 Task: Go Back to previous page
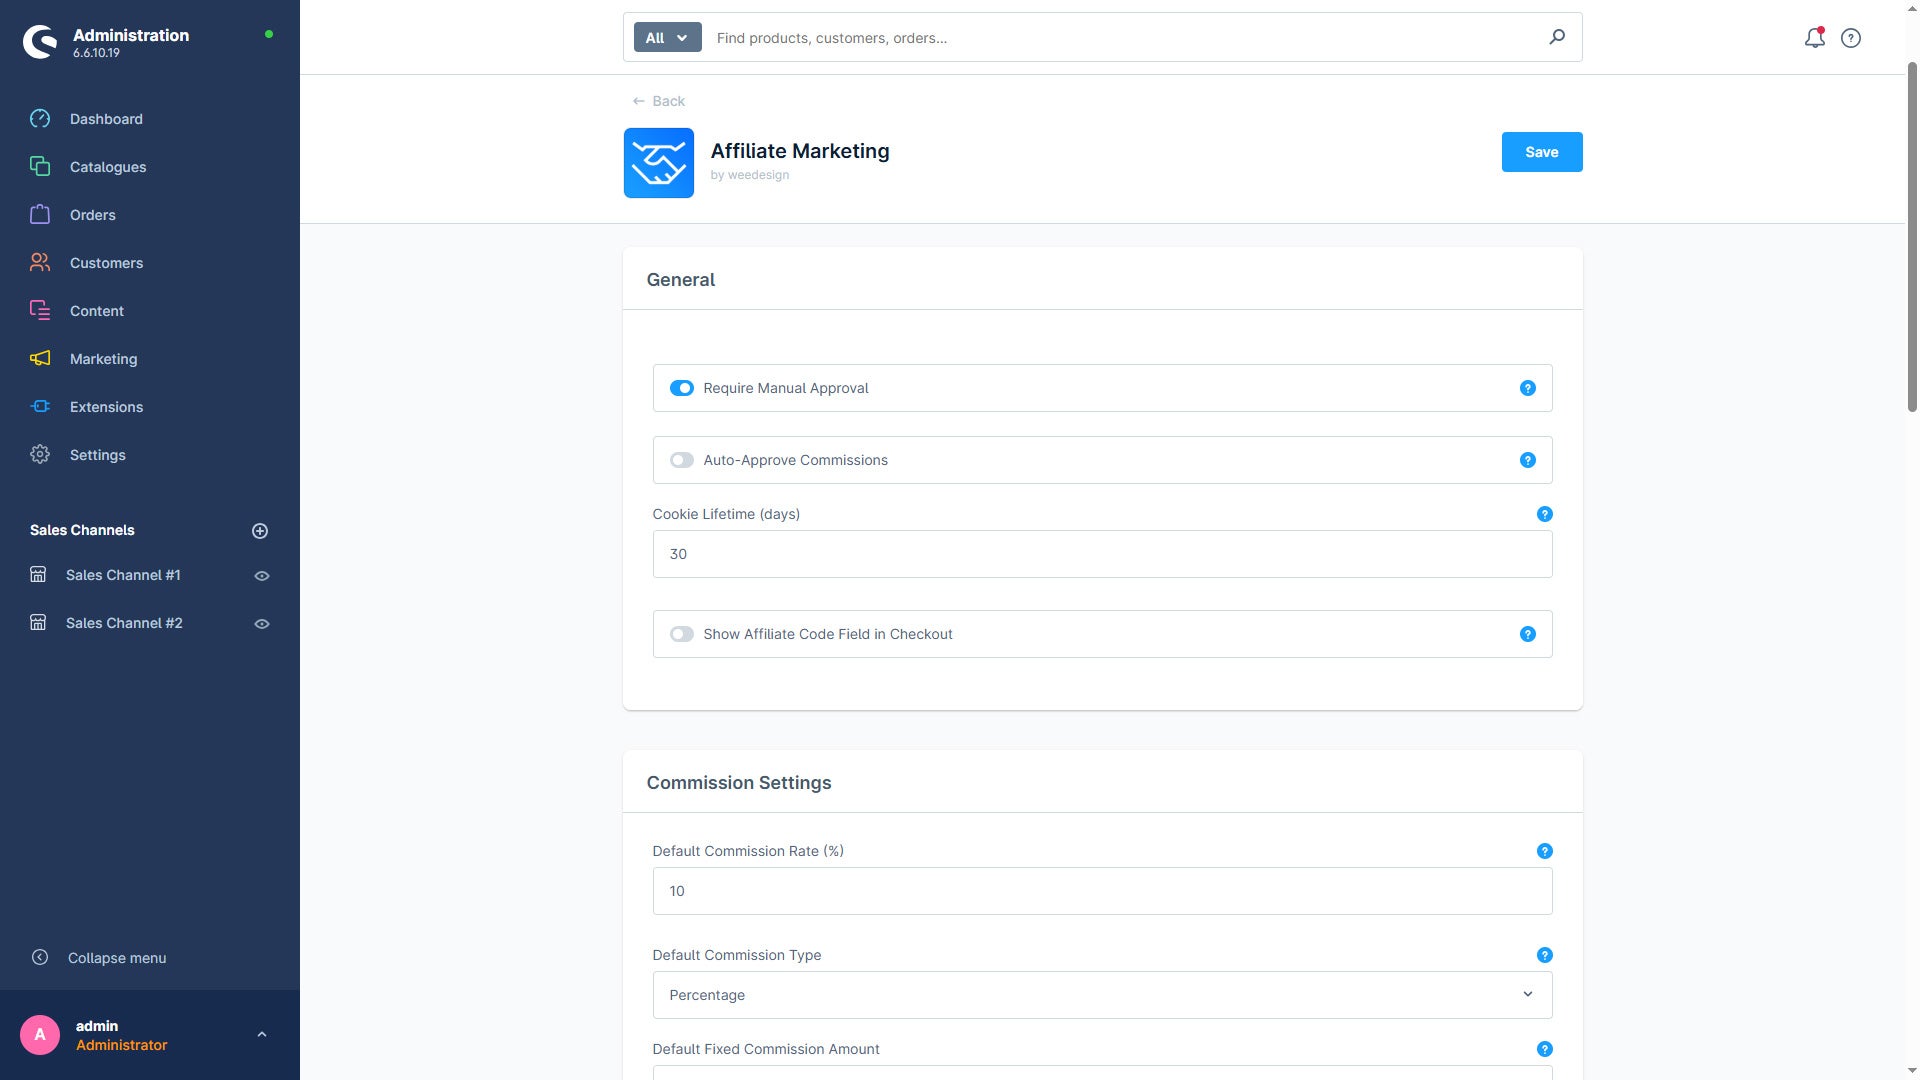[x=659, y=101]
